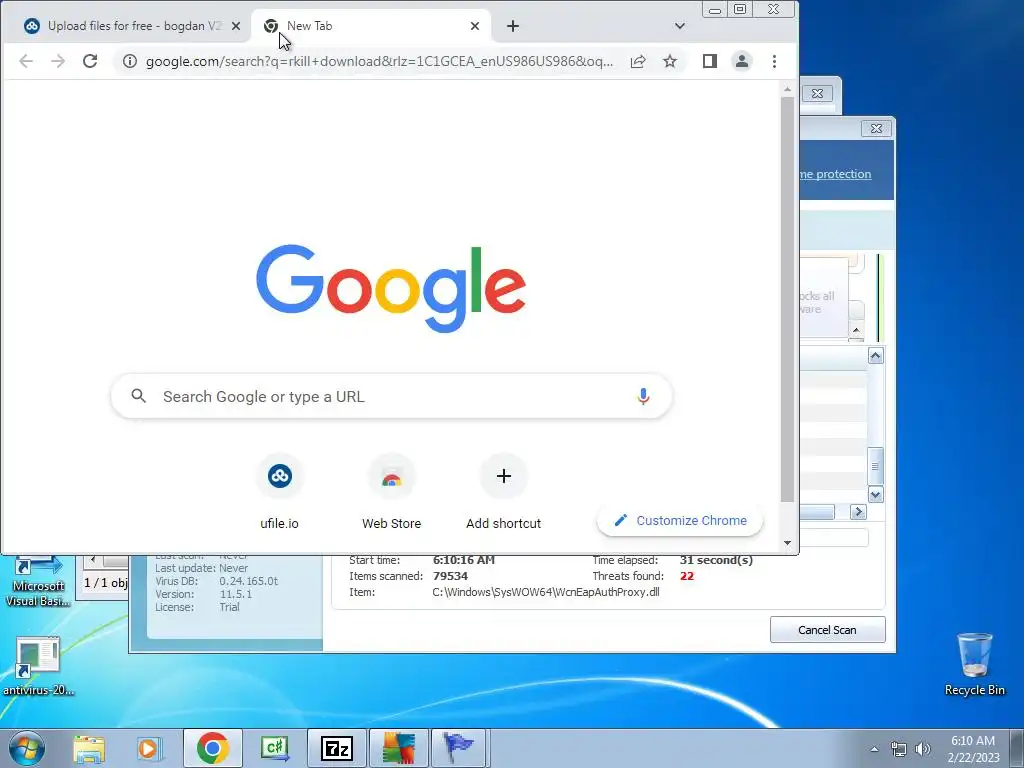The height and width of the screenshot is (768, 1024).
Task: Open 7-Zip from taskbar
Action: [x=337, y=748]
